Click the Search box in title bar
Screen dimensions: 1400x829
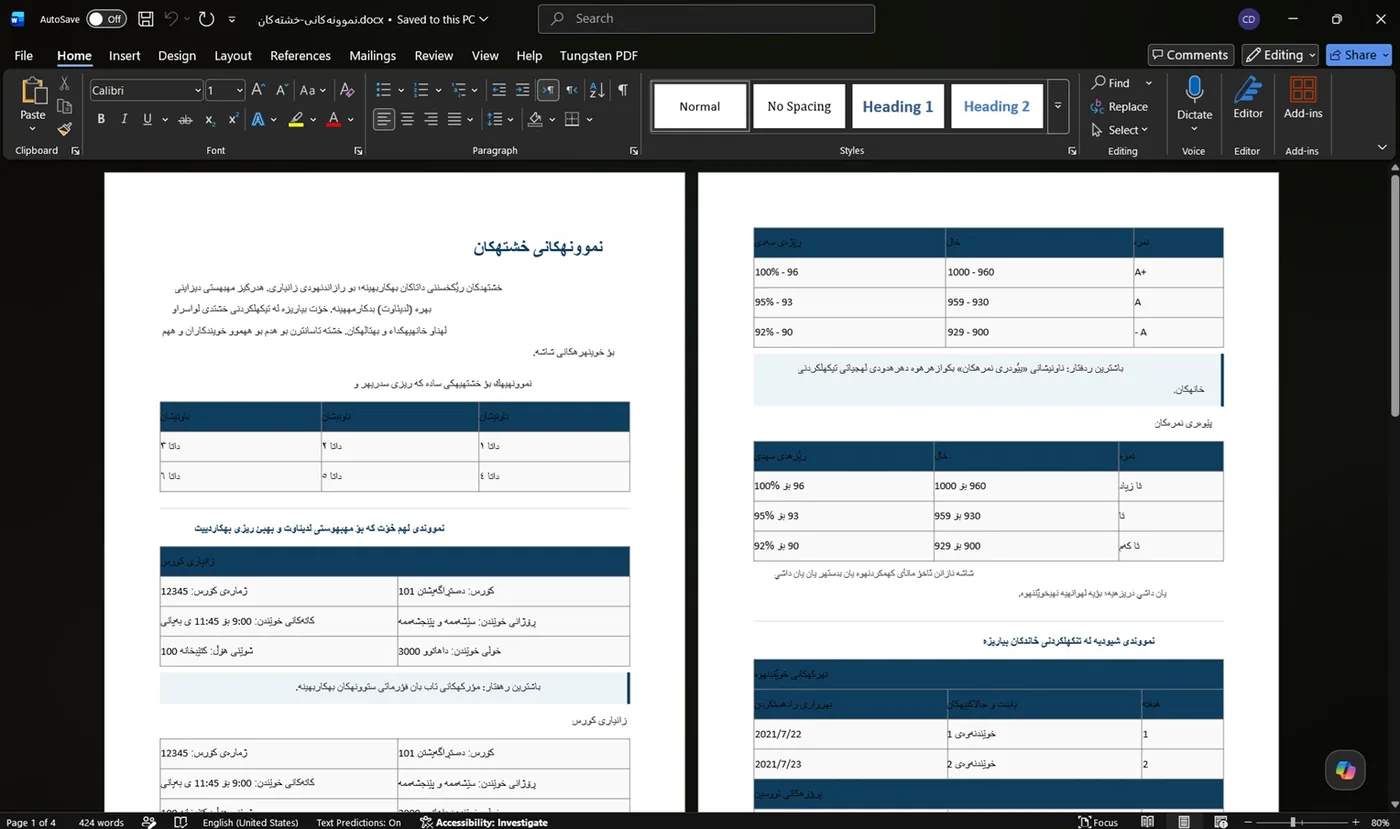[x=706, y=19]
